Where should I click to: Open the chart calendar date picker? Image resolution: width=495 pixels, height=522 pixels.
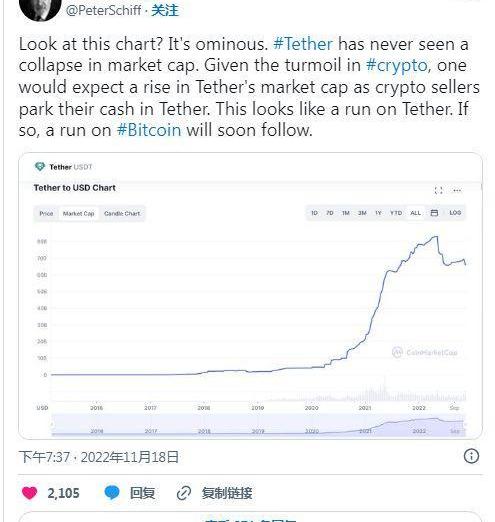click(x=434, y=213)
